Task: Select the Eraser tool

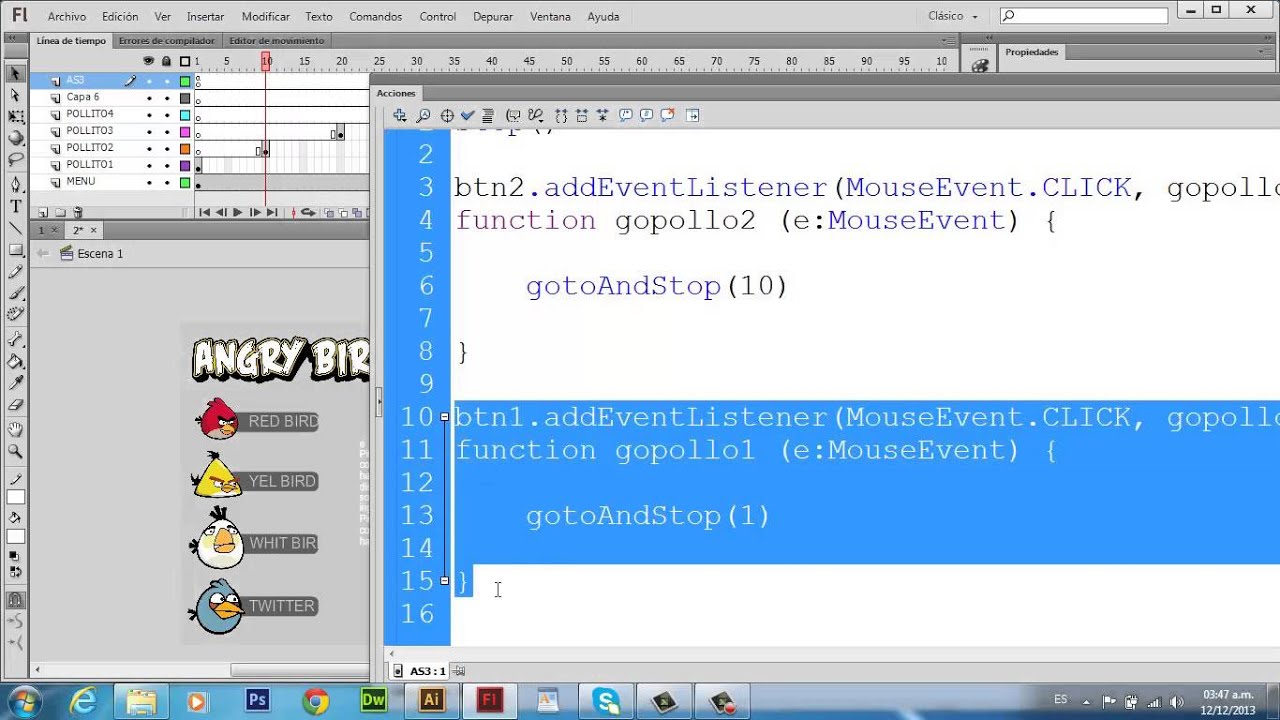Action: pos(15,406)
